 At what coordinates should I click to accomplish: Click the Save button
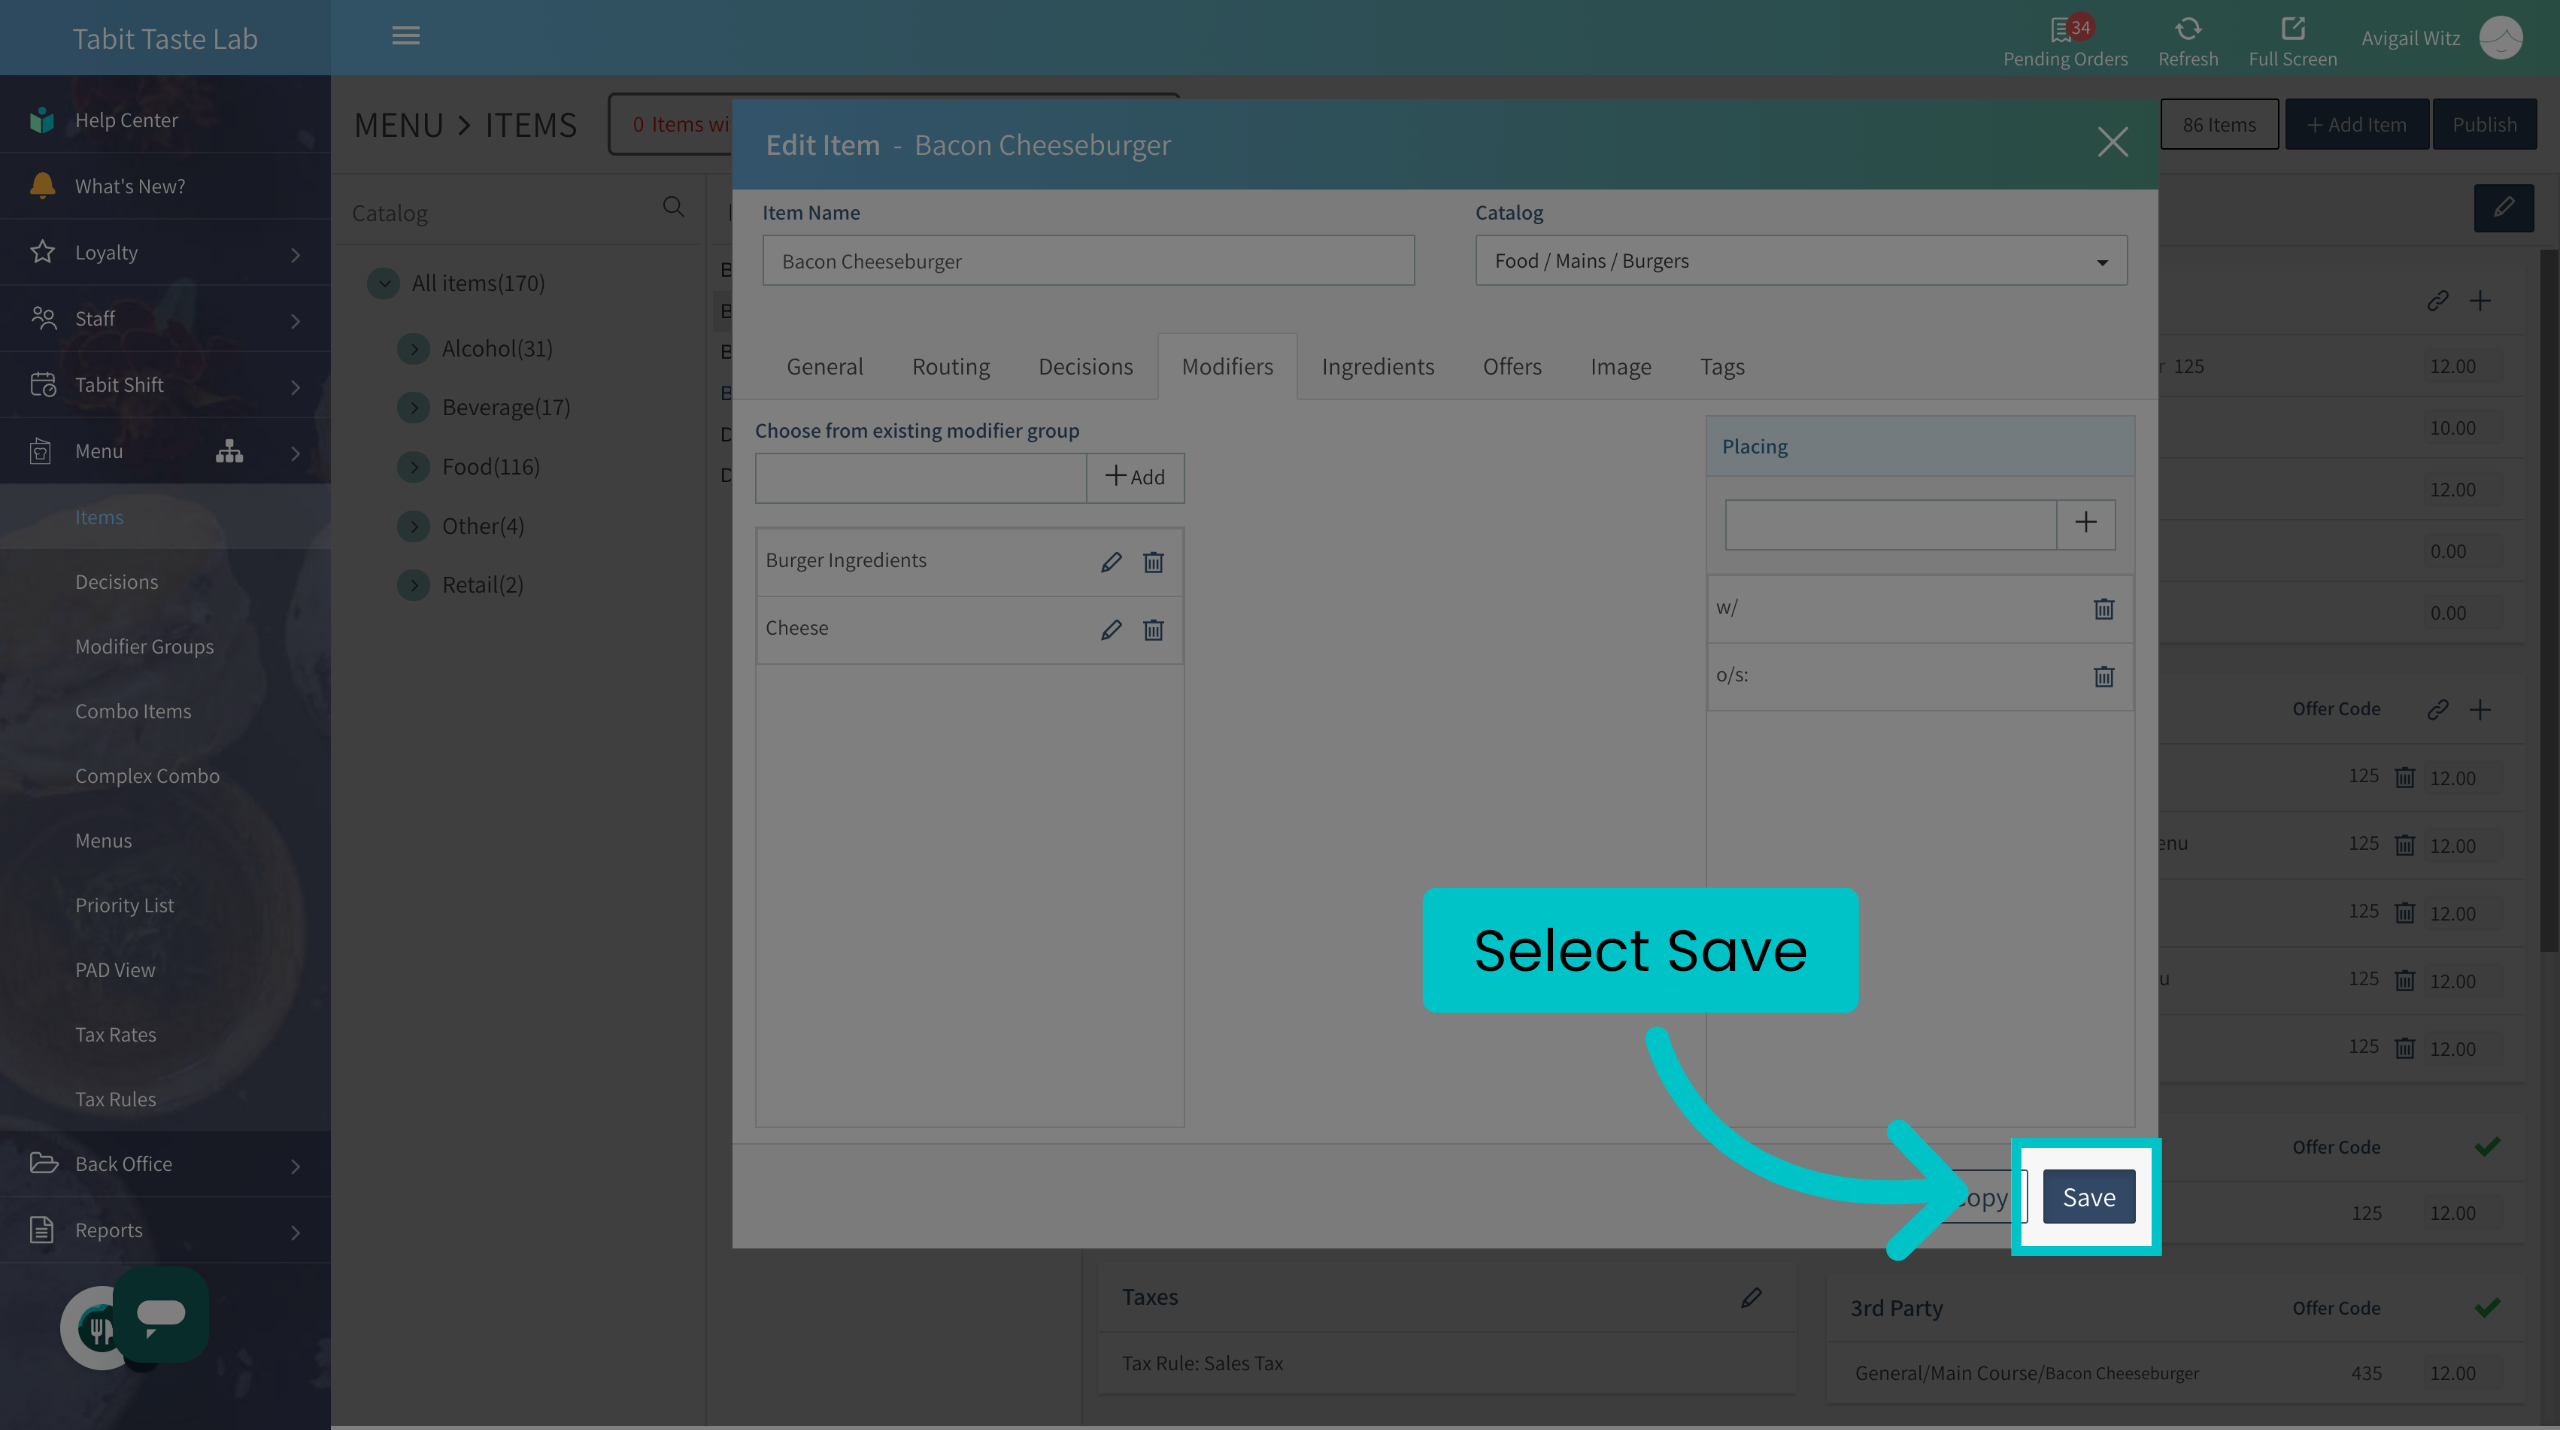click(2088, 1197)
